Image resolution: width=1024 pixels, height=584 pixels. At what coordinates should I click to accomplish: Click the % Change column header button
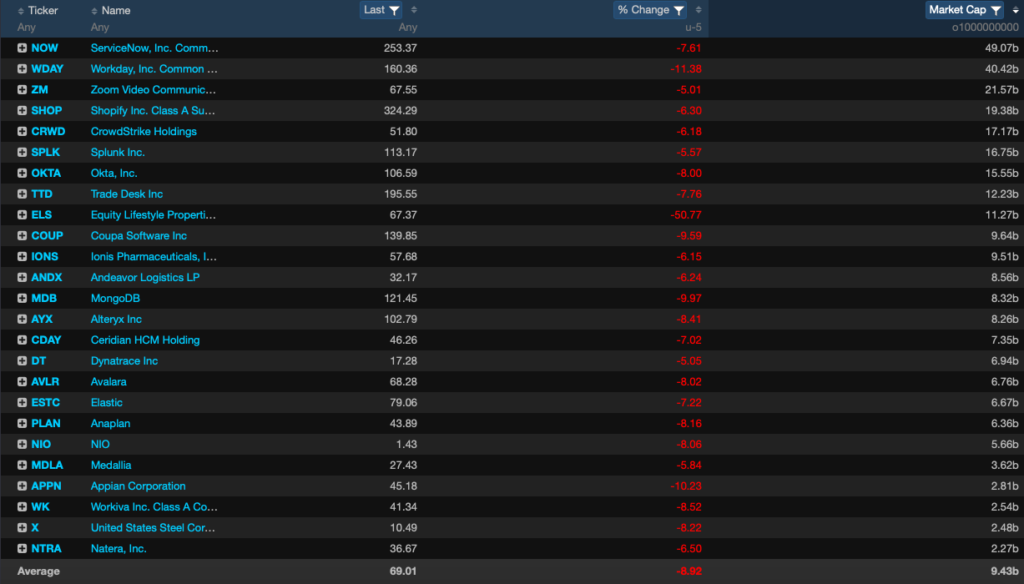650,10
